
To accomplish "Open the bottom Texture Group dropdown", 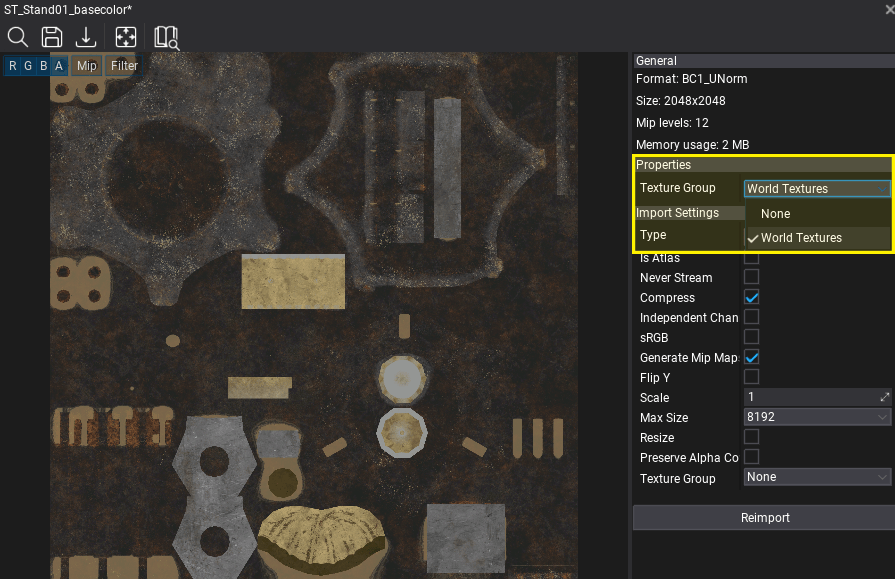I will (816, 477).
